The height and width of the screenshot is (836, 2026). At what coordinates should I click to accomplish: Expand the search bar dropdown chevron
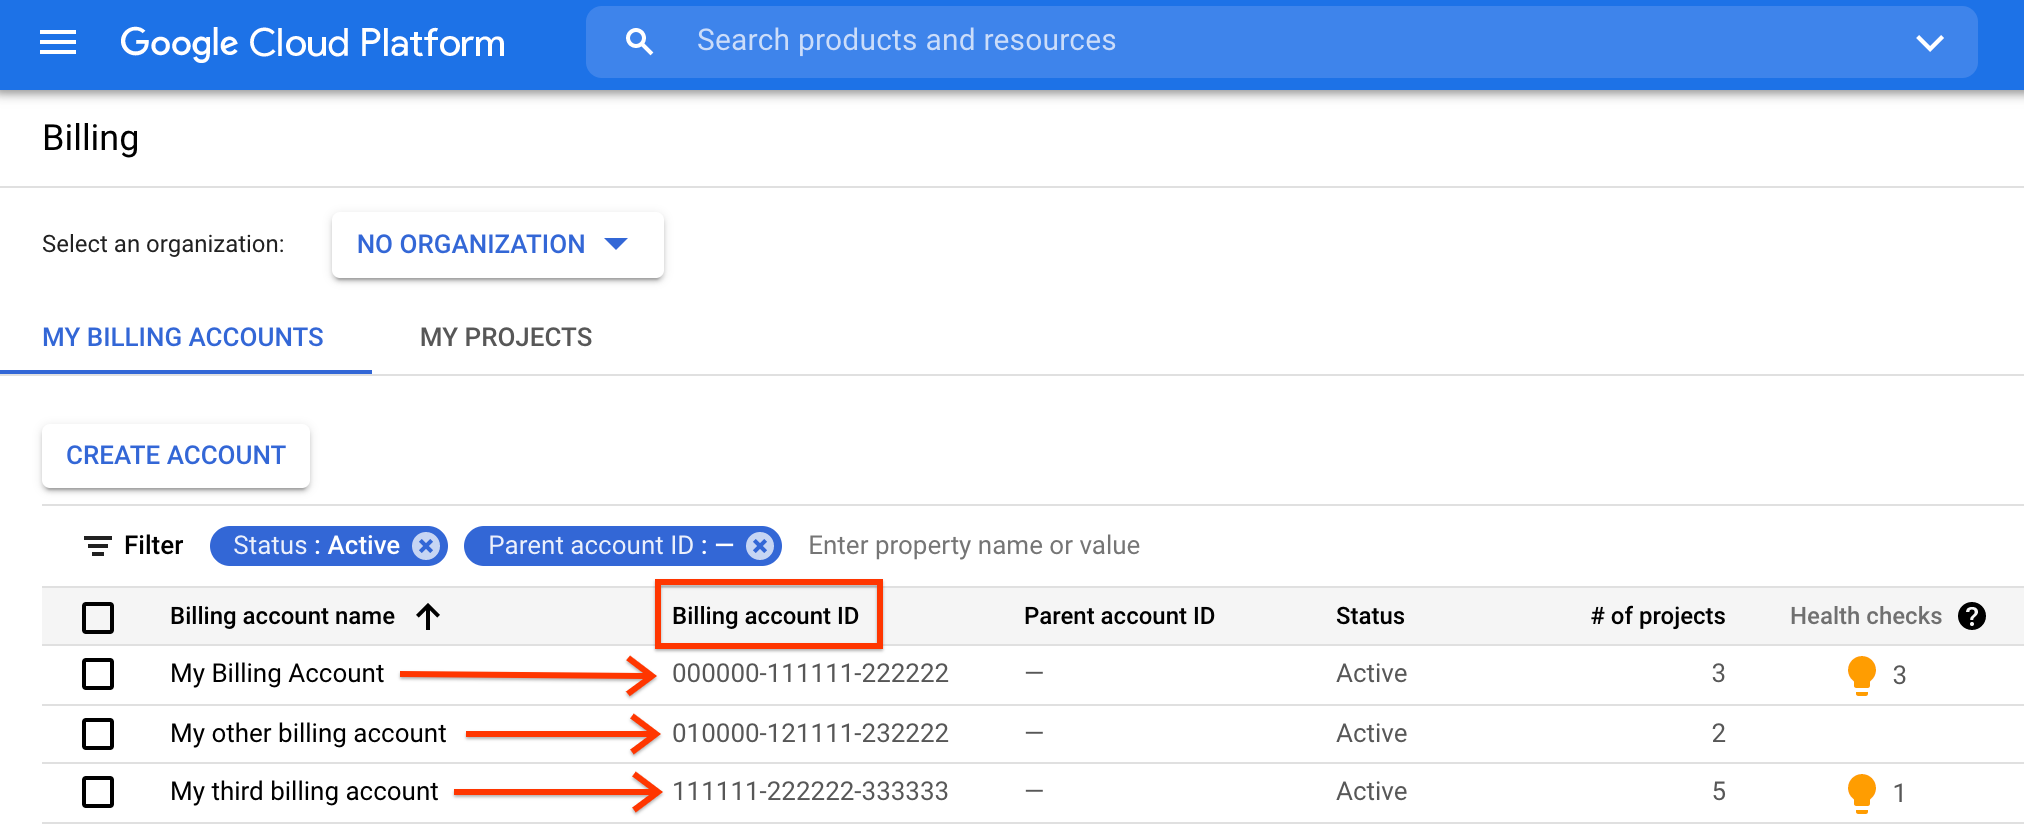pyautogui.click(x=1929, y=42)
